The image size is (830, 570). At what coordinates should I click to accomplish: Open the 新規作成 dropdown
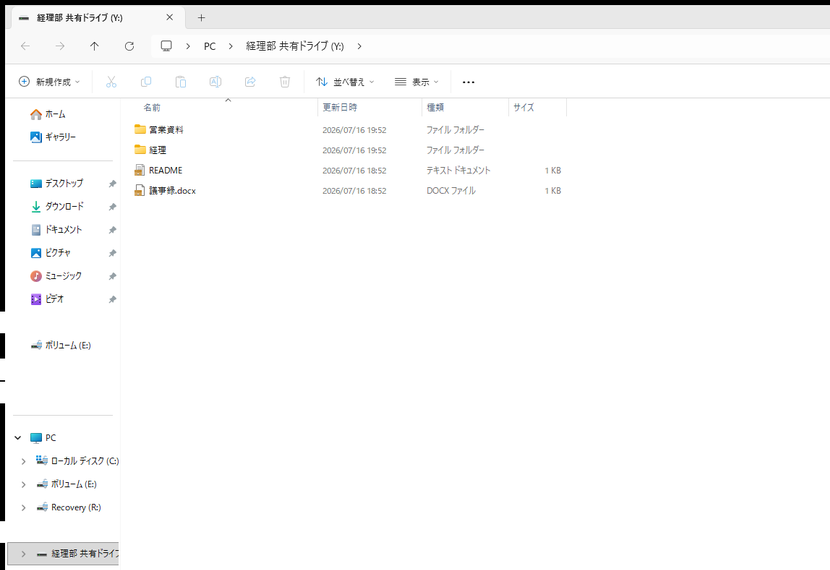(49, 82)
